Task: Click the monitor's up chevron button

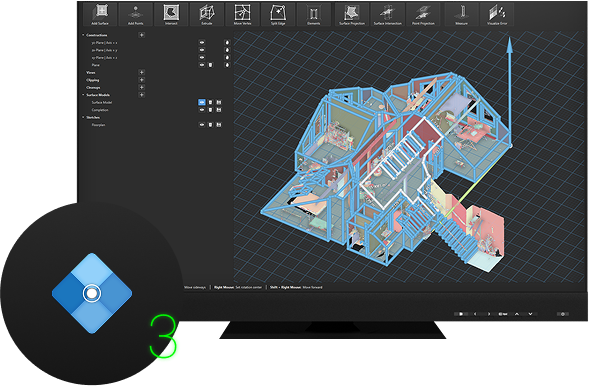Action: click(x=517, y=314)
